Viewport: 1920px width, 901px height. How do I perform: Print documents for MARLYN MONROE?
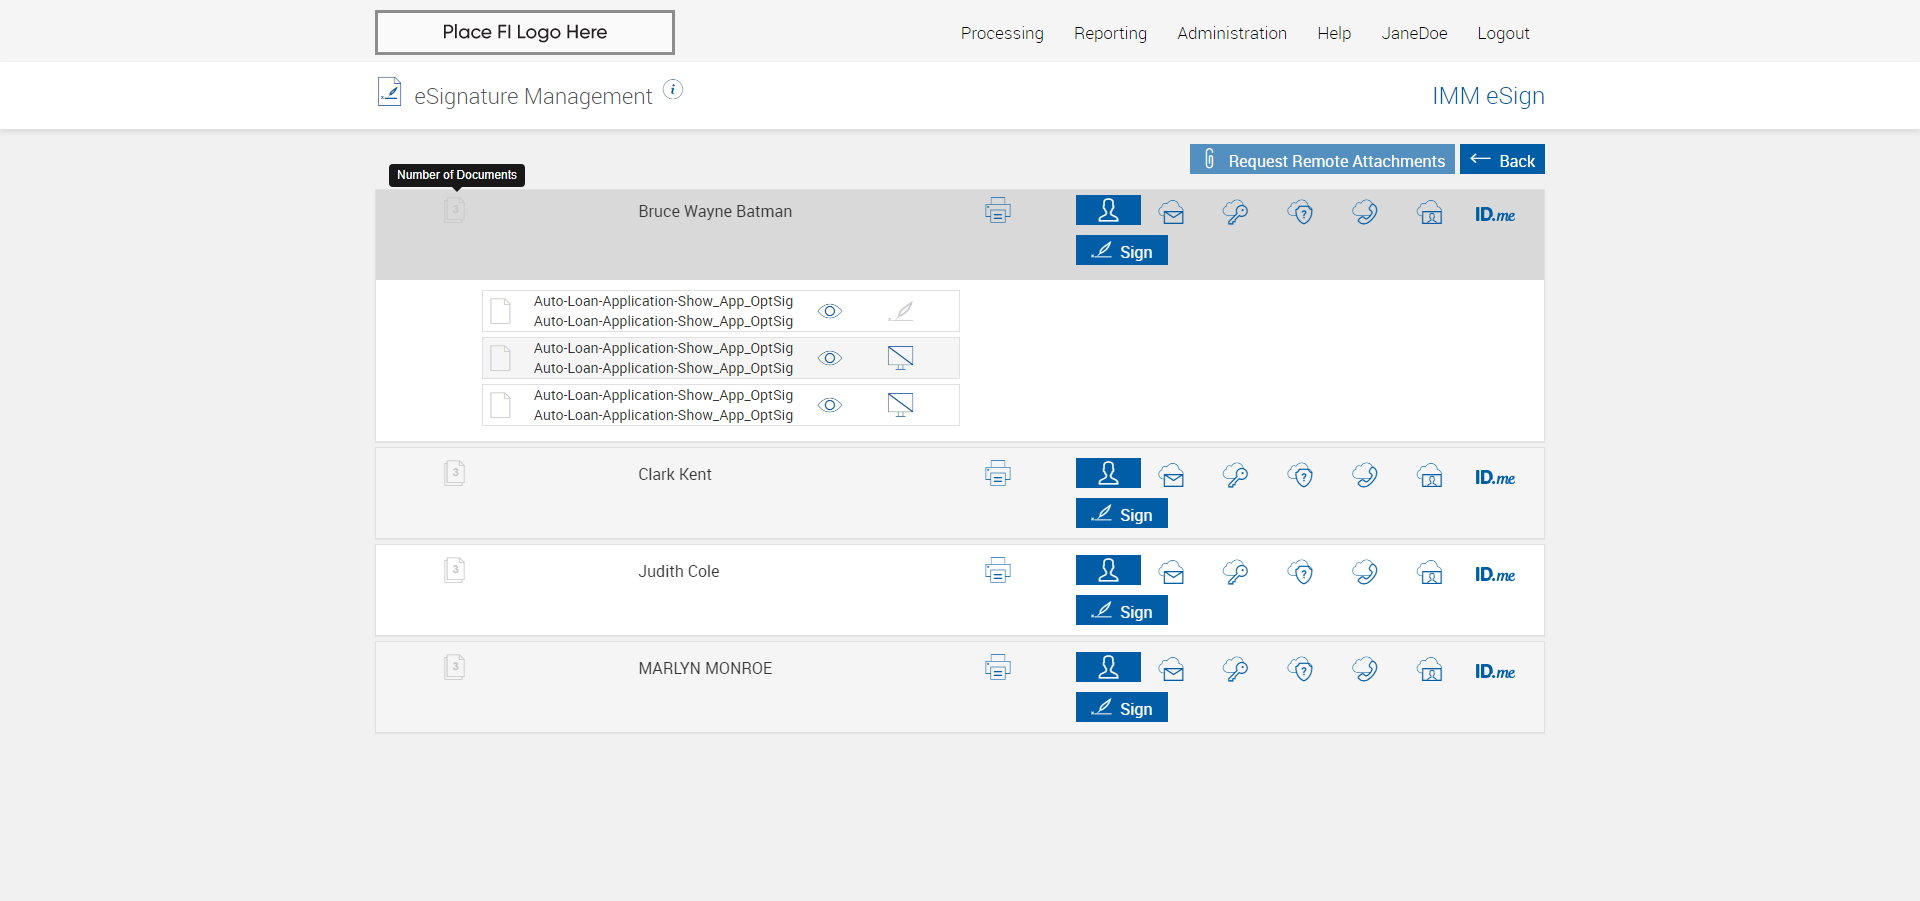(998, 668)
